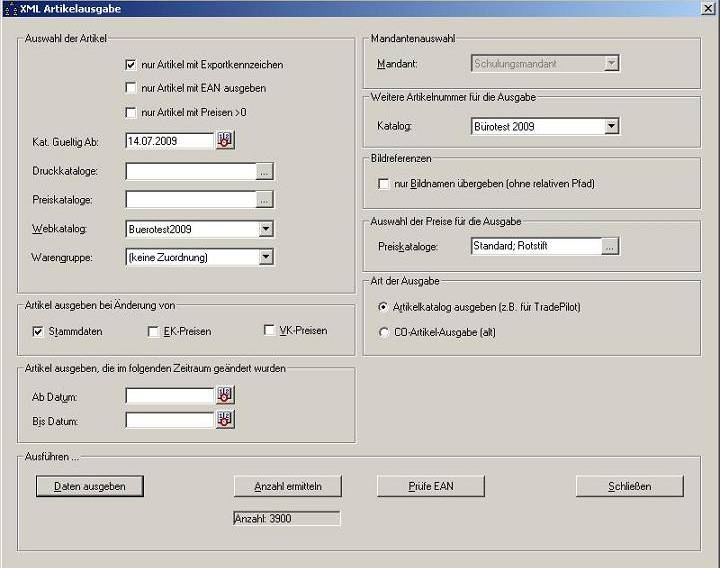Click the Schließen button

click(630, 486)
